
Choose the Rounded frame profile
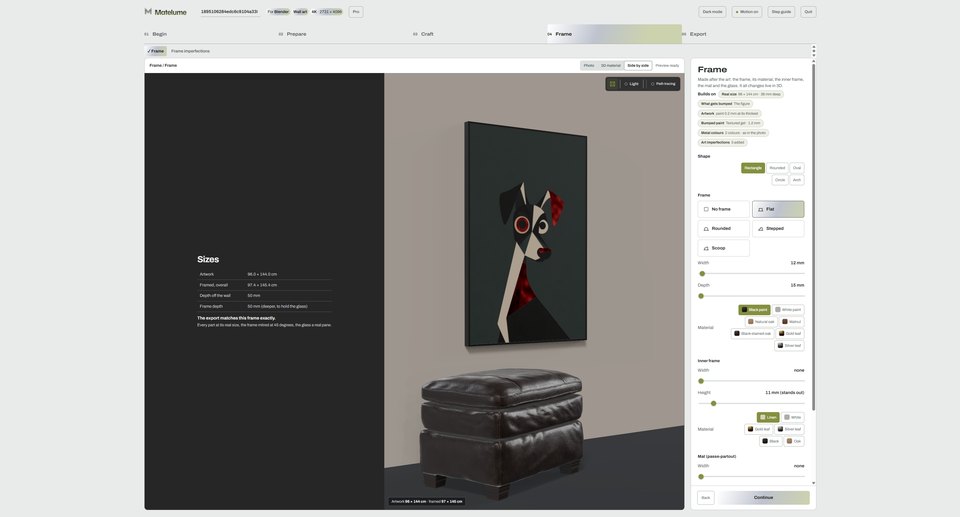[x=723, y=228]
